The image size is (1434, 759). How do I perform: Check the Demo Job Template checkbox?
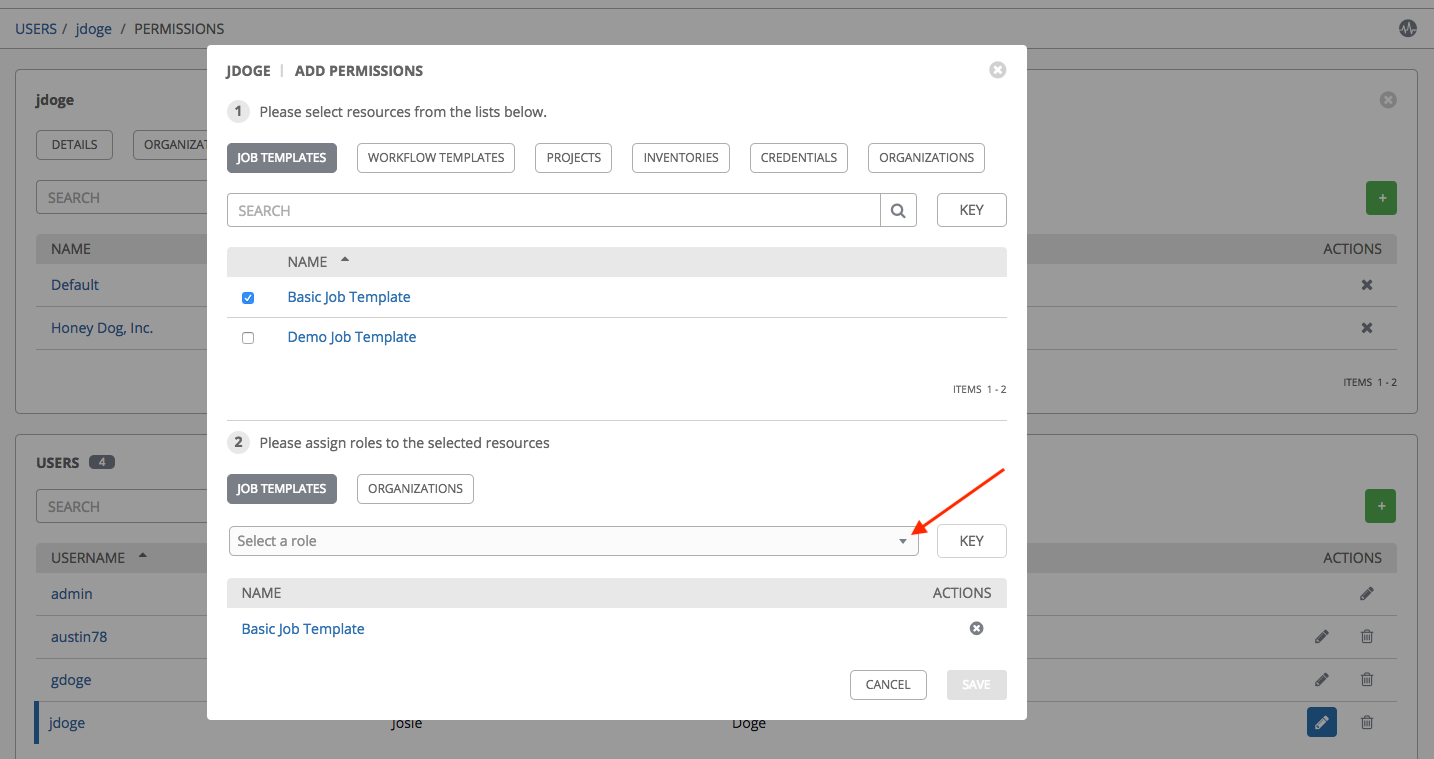click(x=248, y=338)
